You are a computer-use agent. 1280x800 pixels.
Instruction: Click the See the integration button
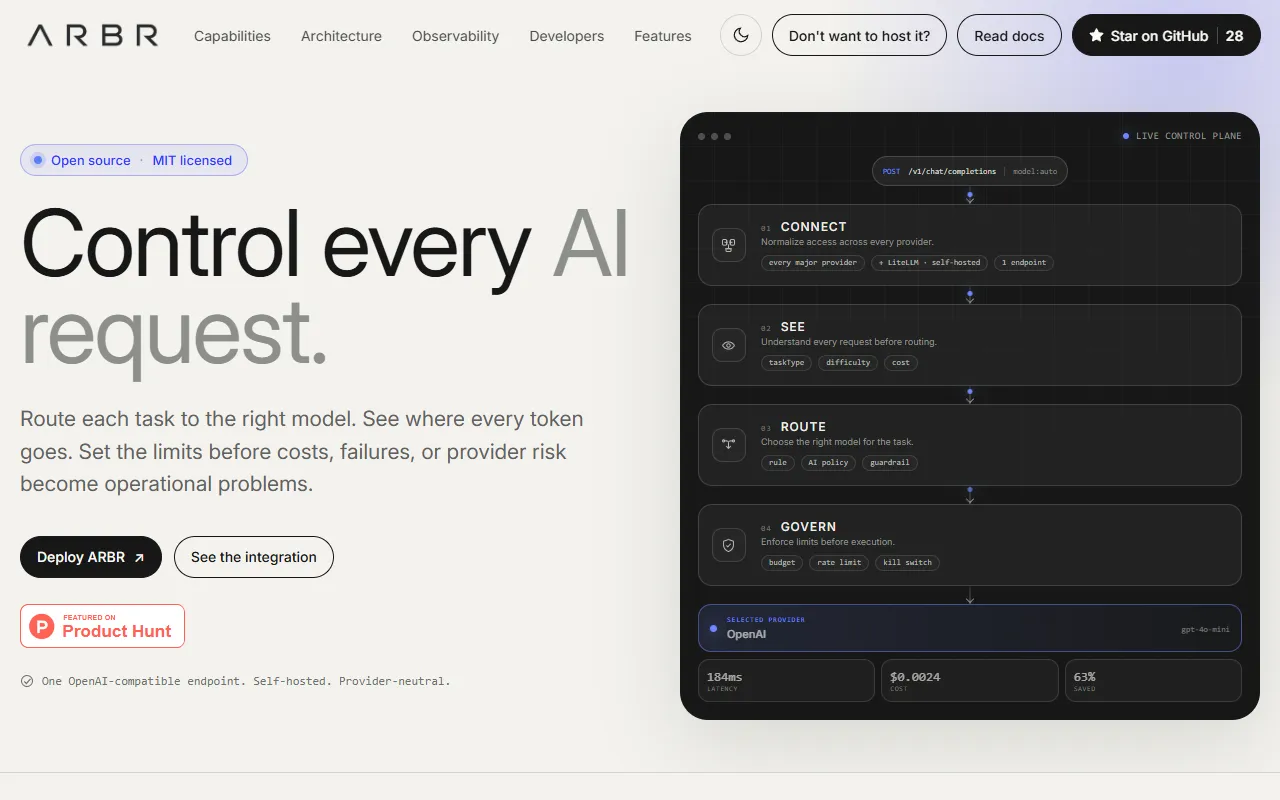254,557
